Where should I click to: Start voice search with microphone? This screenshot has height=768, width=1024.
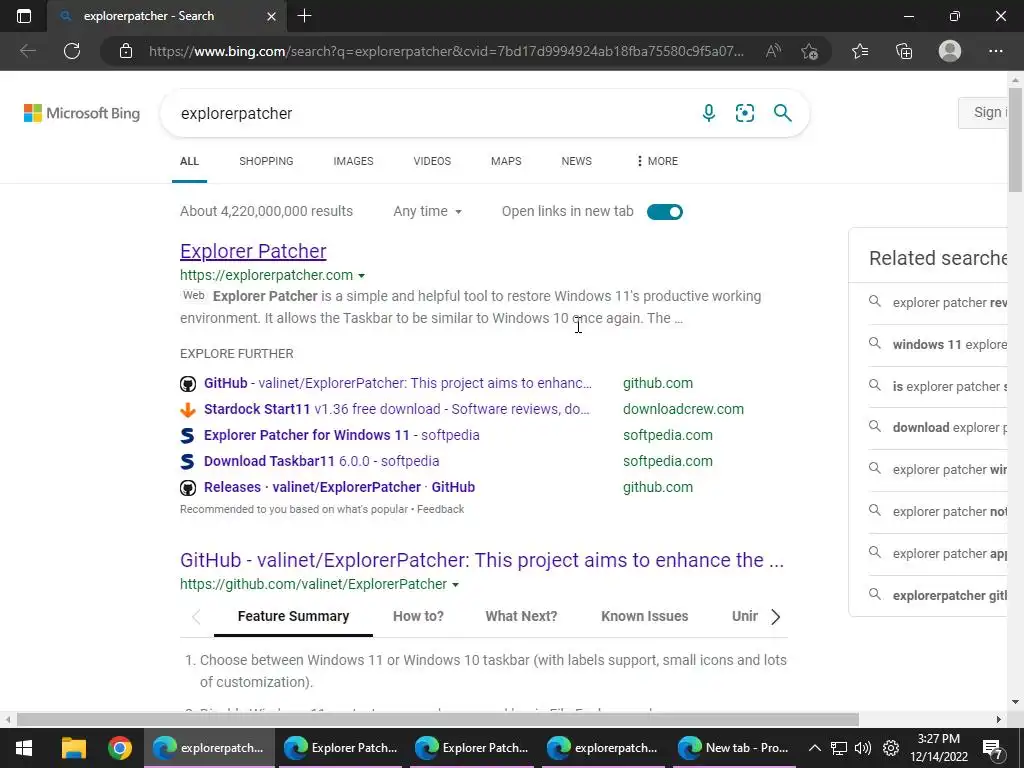(709, 113)
